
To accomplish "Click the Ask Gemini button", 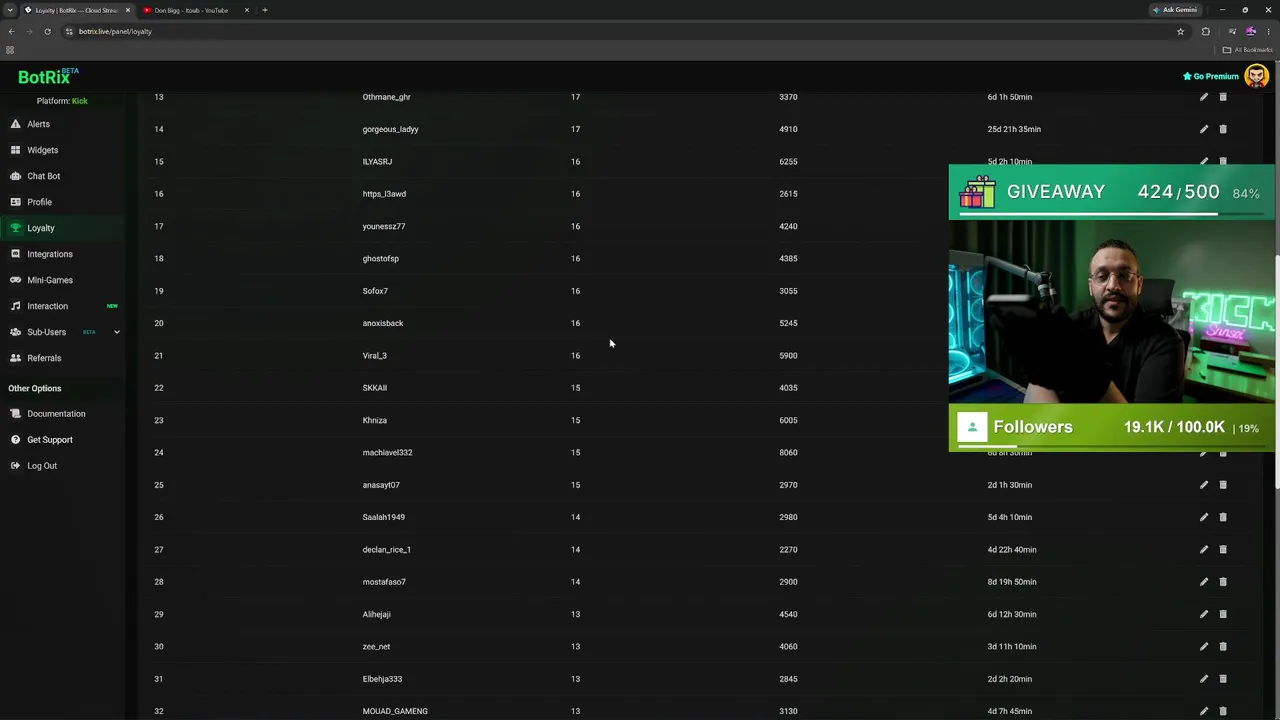I will tap(1174, 10).
